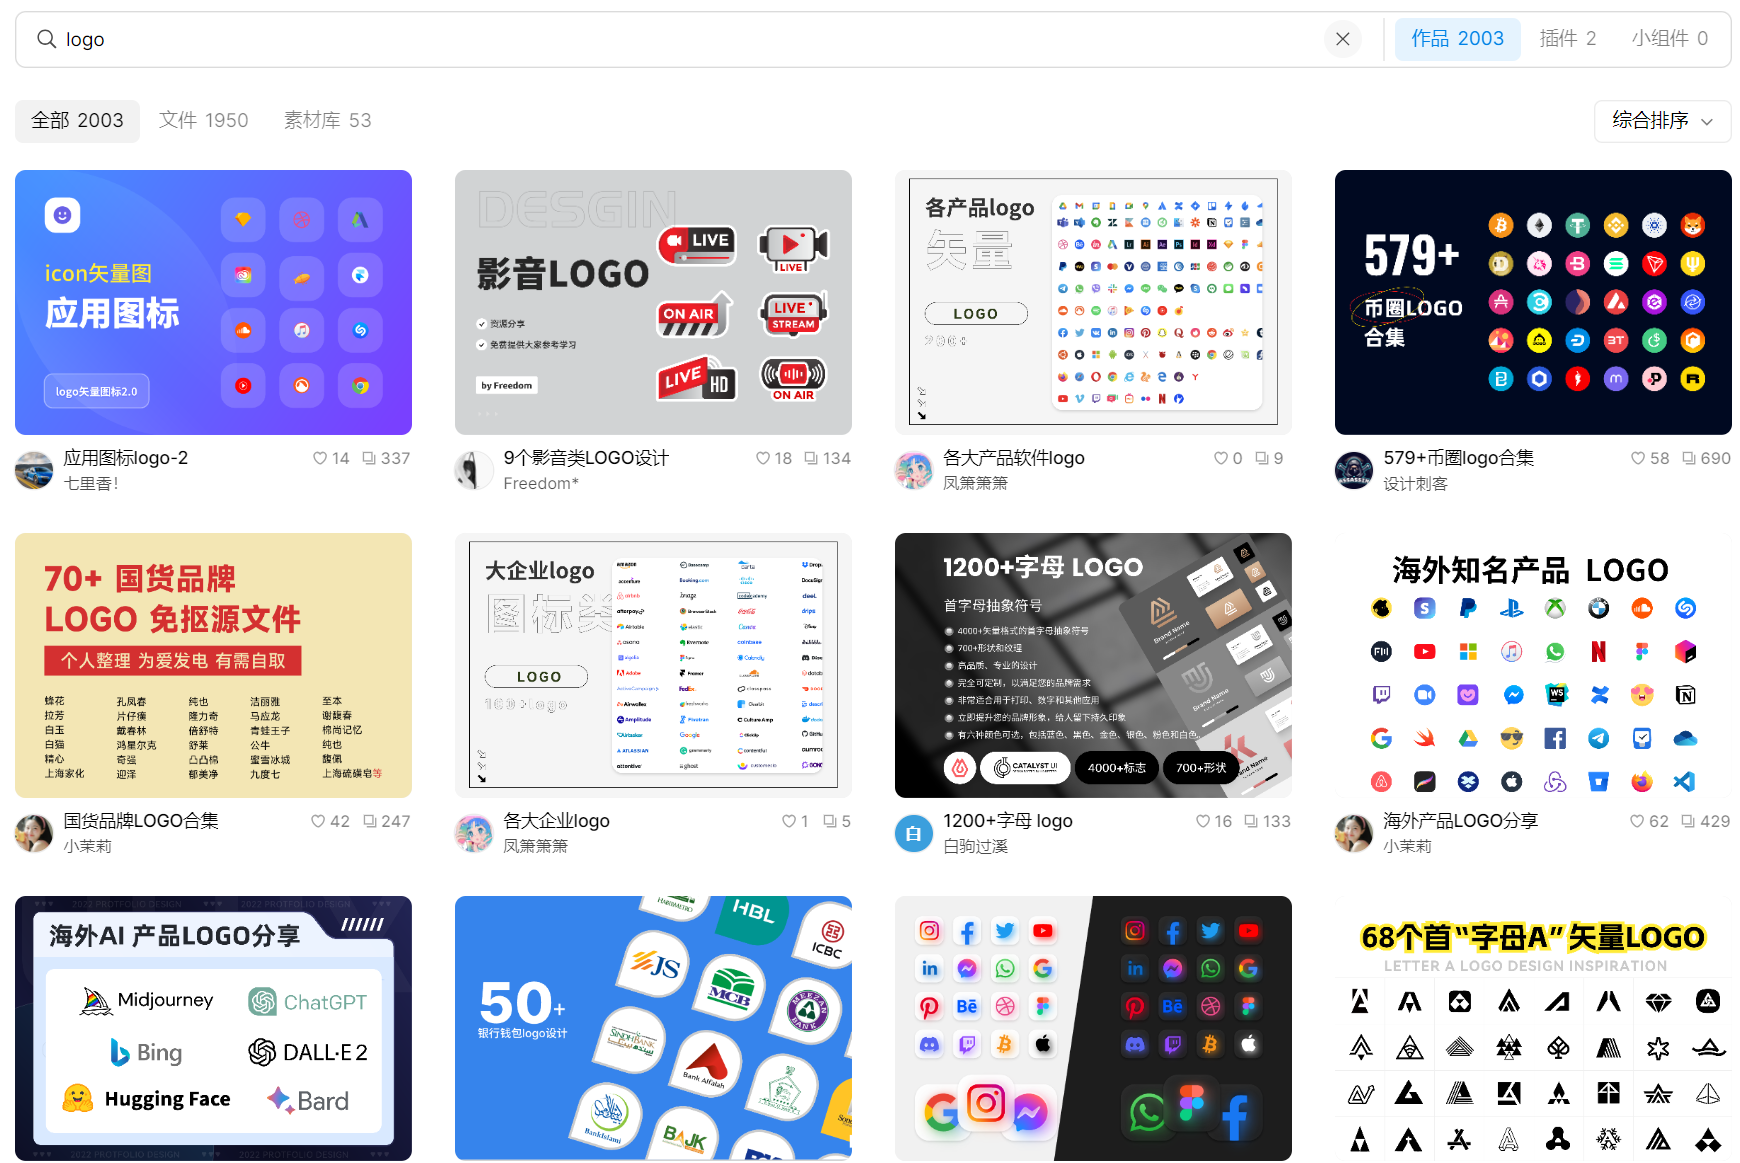This screenshot has height=1163, width=1740.
Task: Click the 1200+字母 logo title link
Action: [x=1008, y=821]
